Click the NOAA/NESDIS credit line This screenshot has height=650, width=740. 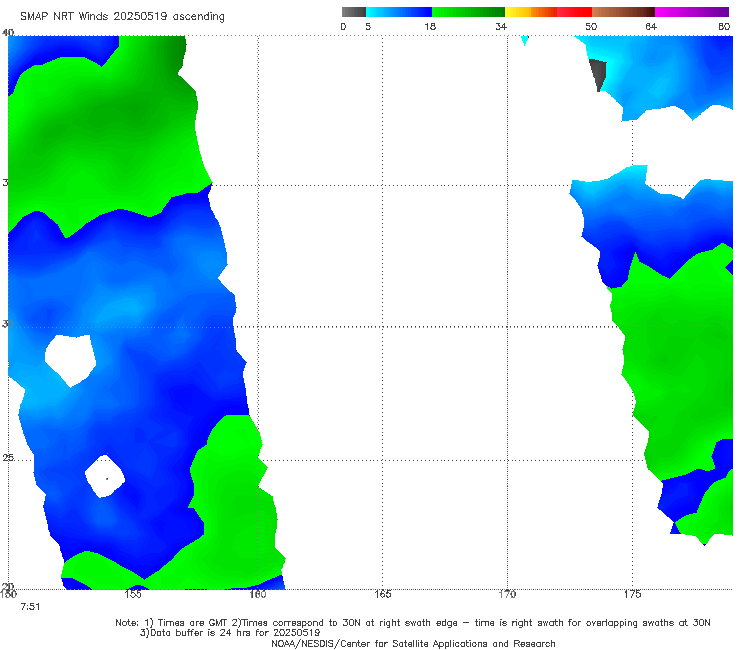[x=413, y=644]
